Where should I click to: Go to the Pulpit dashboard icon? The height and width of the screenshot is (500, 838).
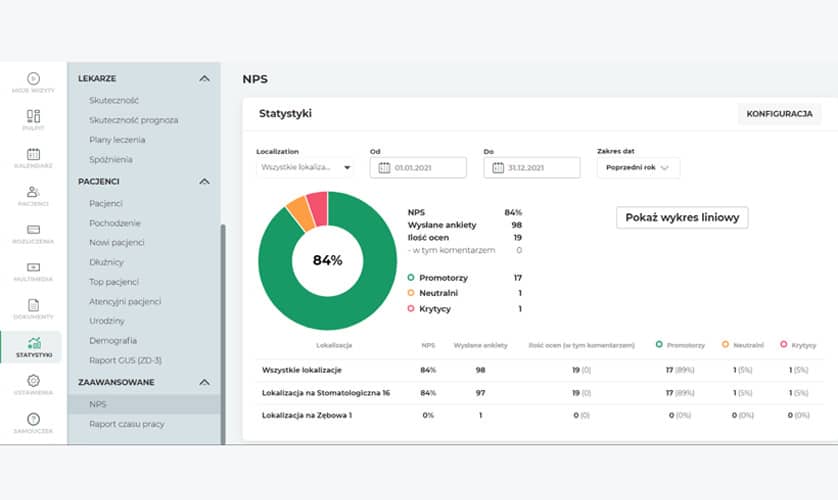pos(33,120)
